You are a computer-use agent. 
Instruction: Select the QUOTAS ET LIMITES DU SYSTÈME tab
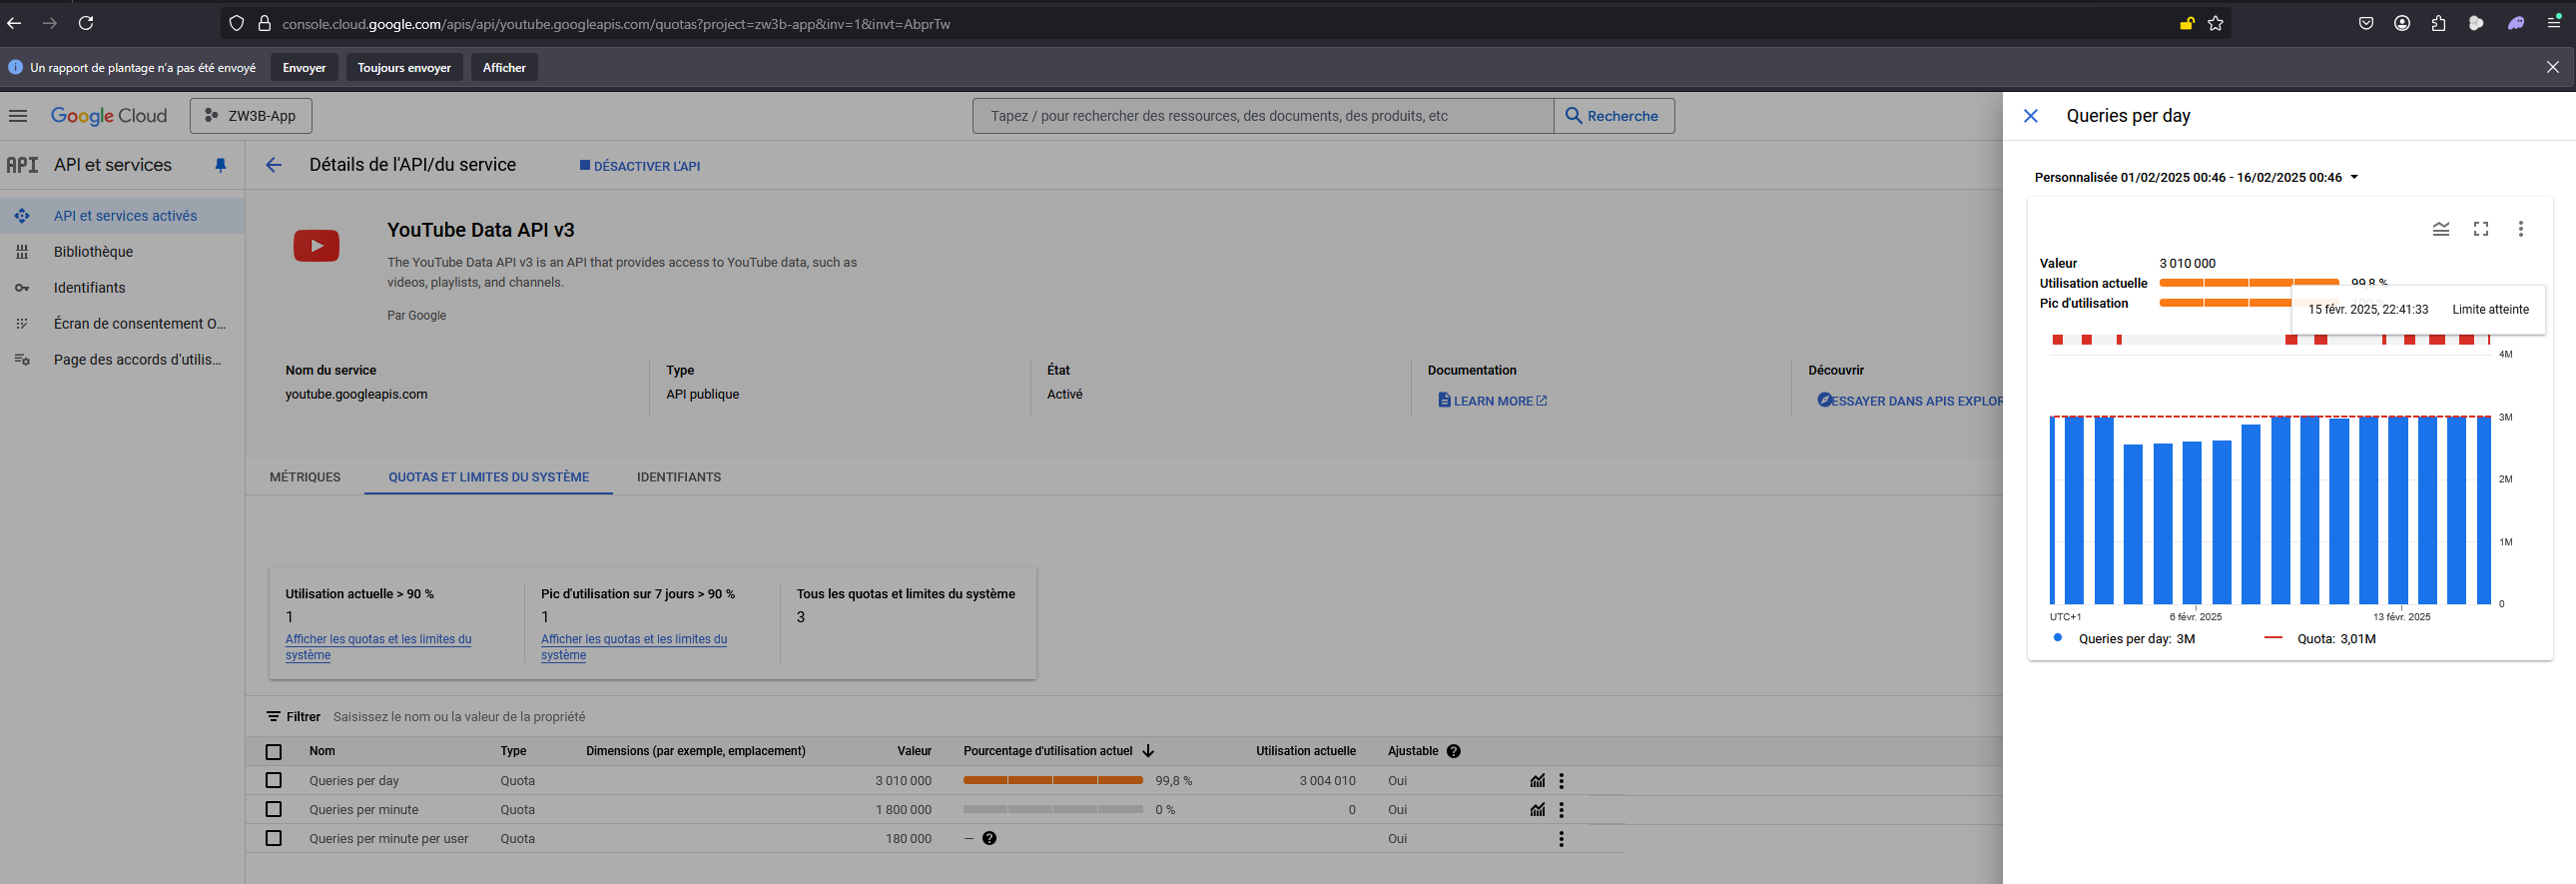pos(489,477)
